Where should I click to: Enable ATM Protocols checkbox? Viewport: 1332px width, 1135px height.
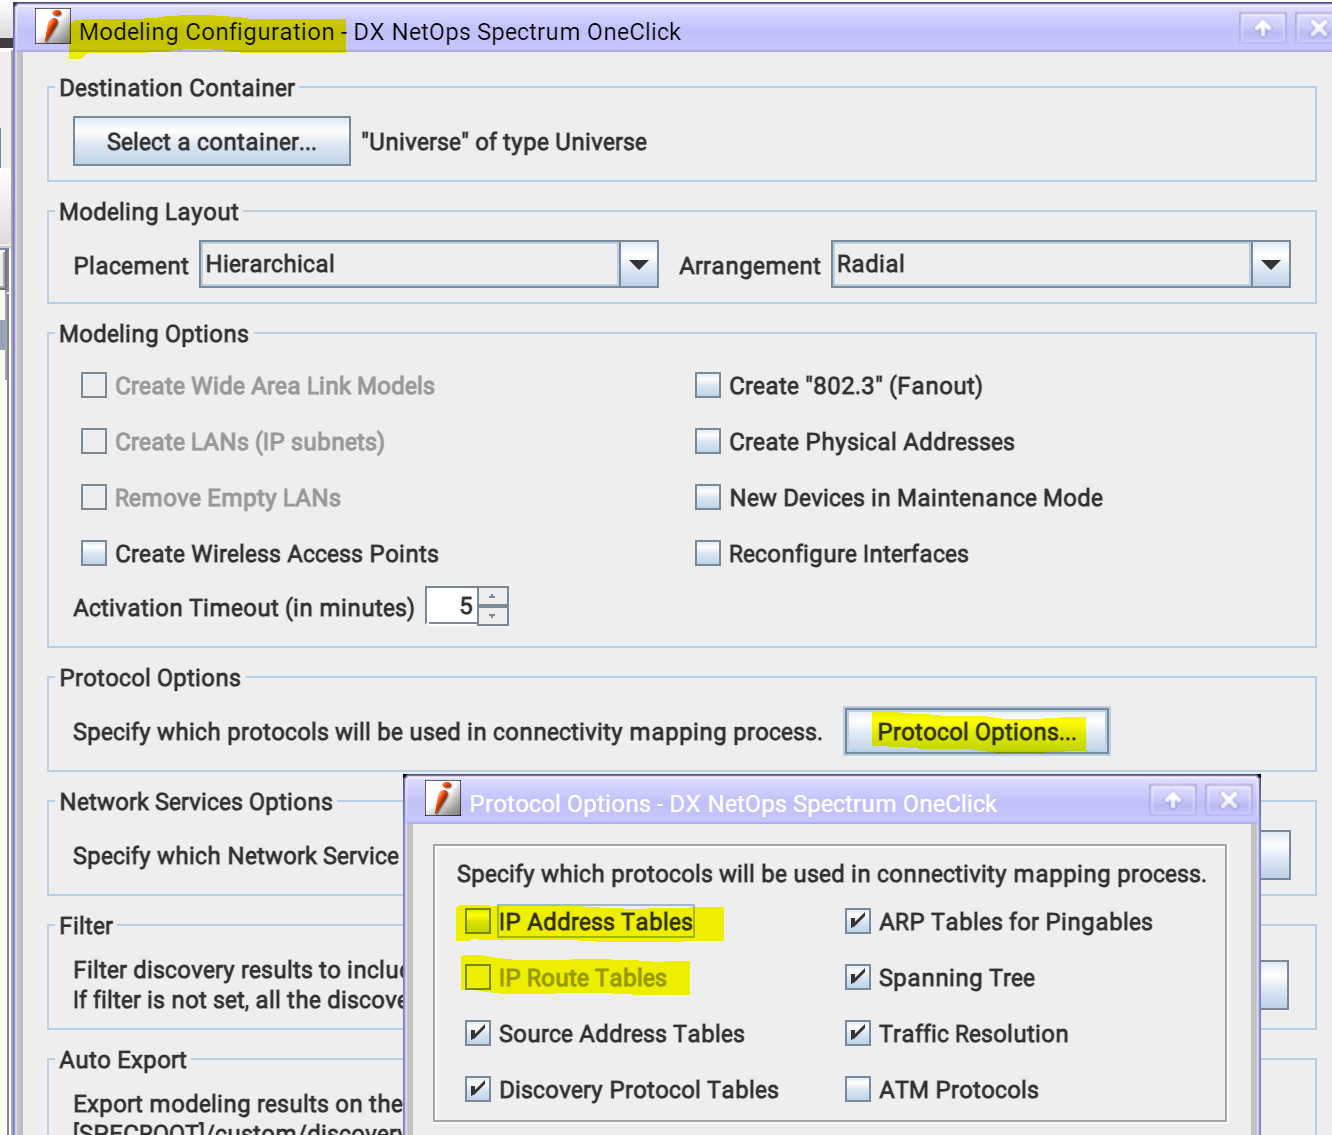858,1089
